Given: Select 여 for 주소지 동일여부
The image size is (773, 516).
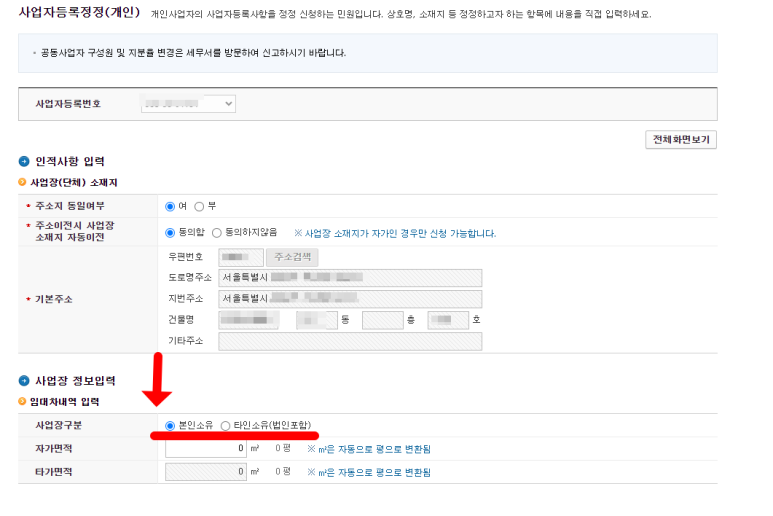Looking at the screenshot, I should pyautogui.click(x=170, y=206).
